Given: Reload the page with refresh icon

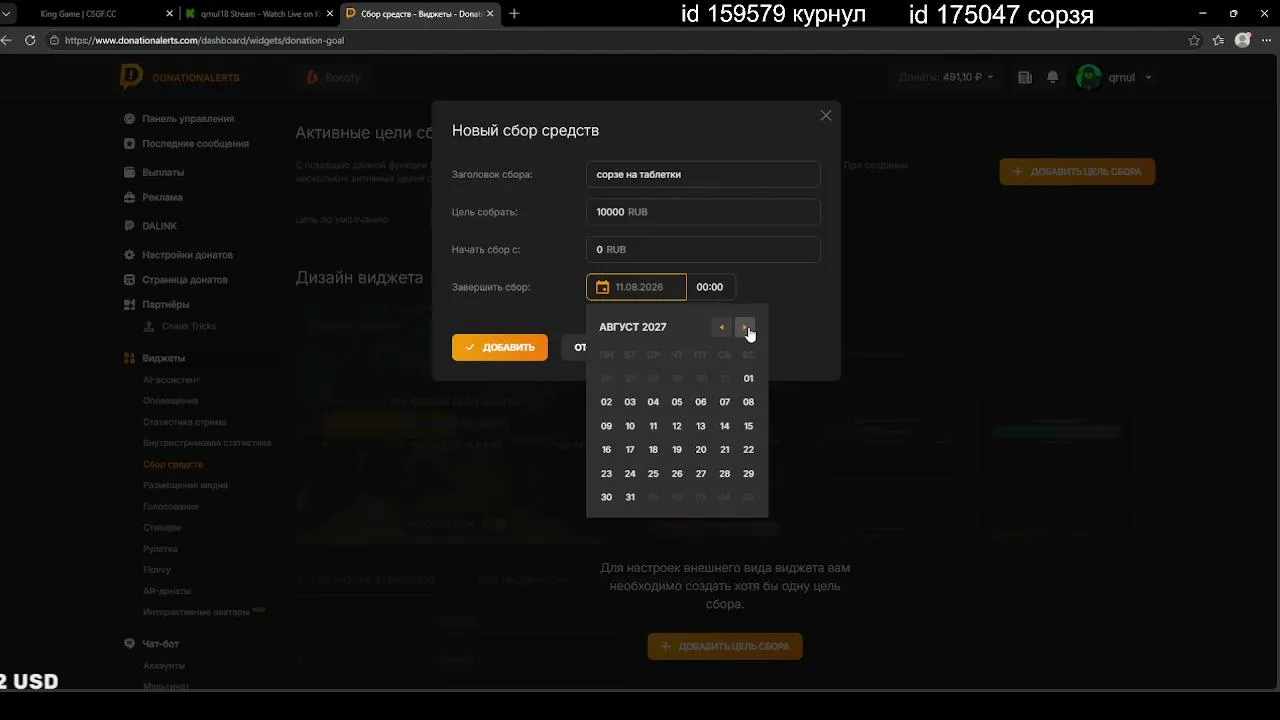Looking at the screenshot, I should 30,40.
